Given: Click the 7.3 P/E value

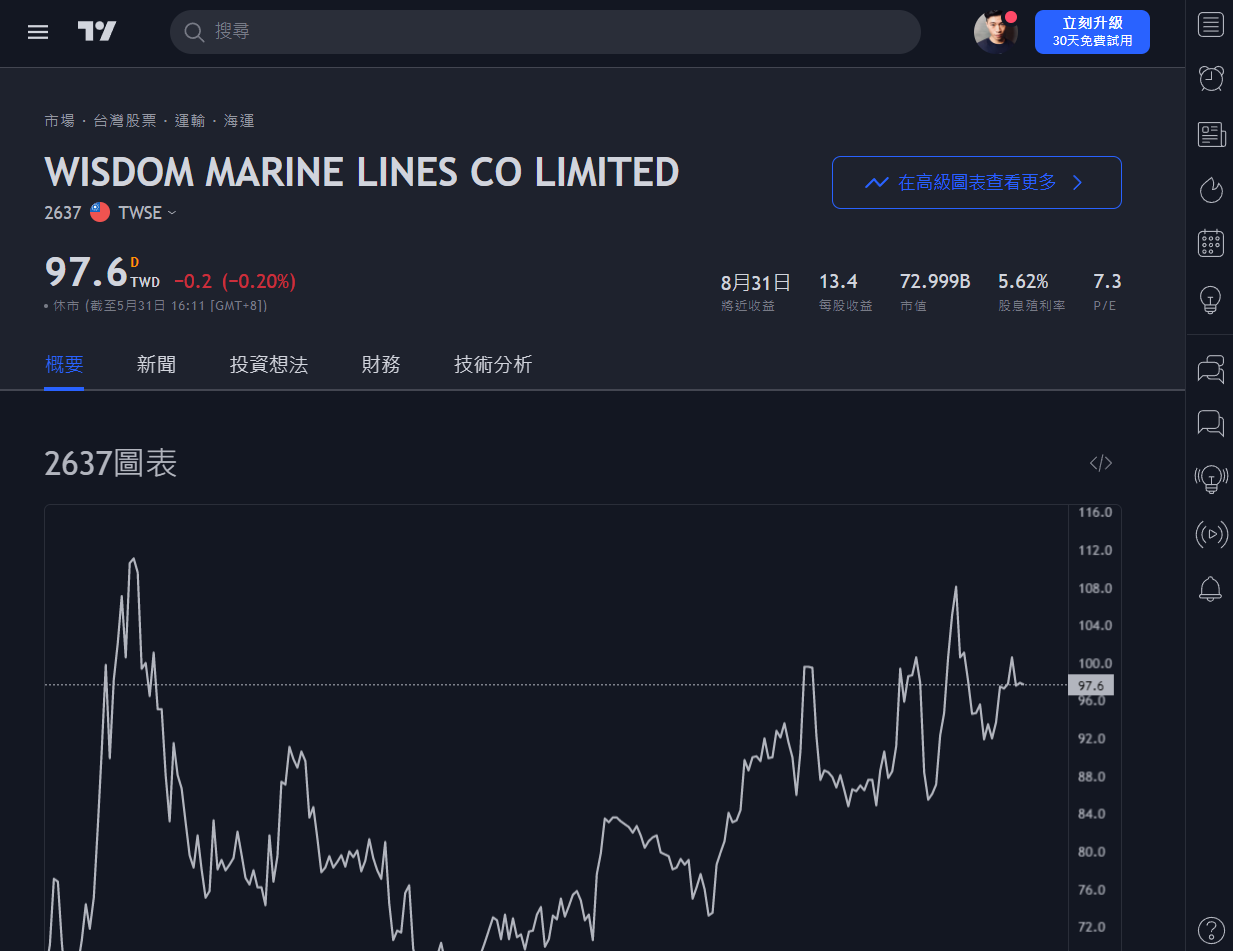Looking at the screenshot, I should coord(1107,282).
